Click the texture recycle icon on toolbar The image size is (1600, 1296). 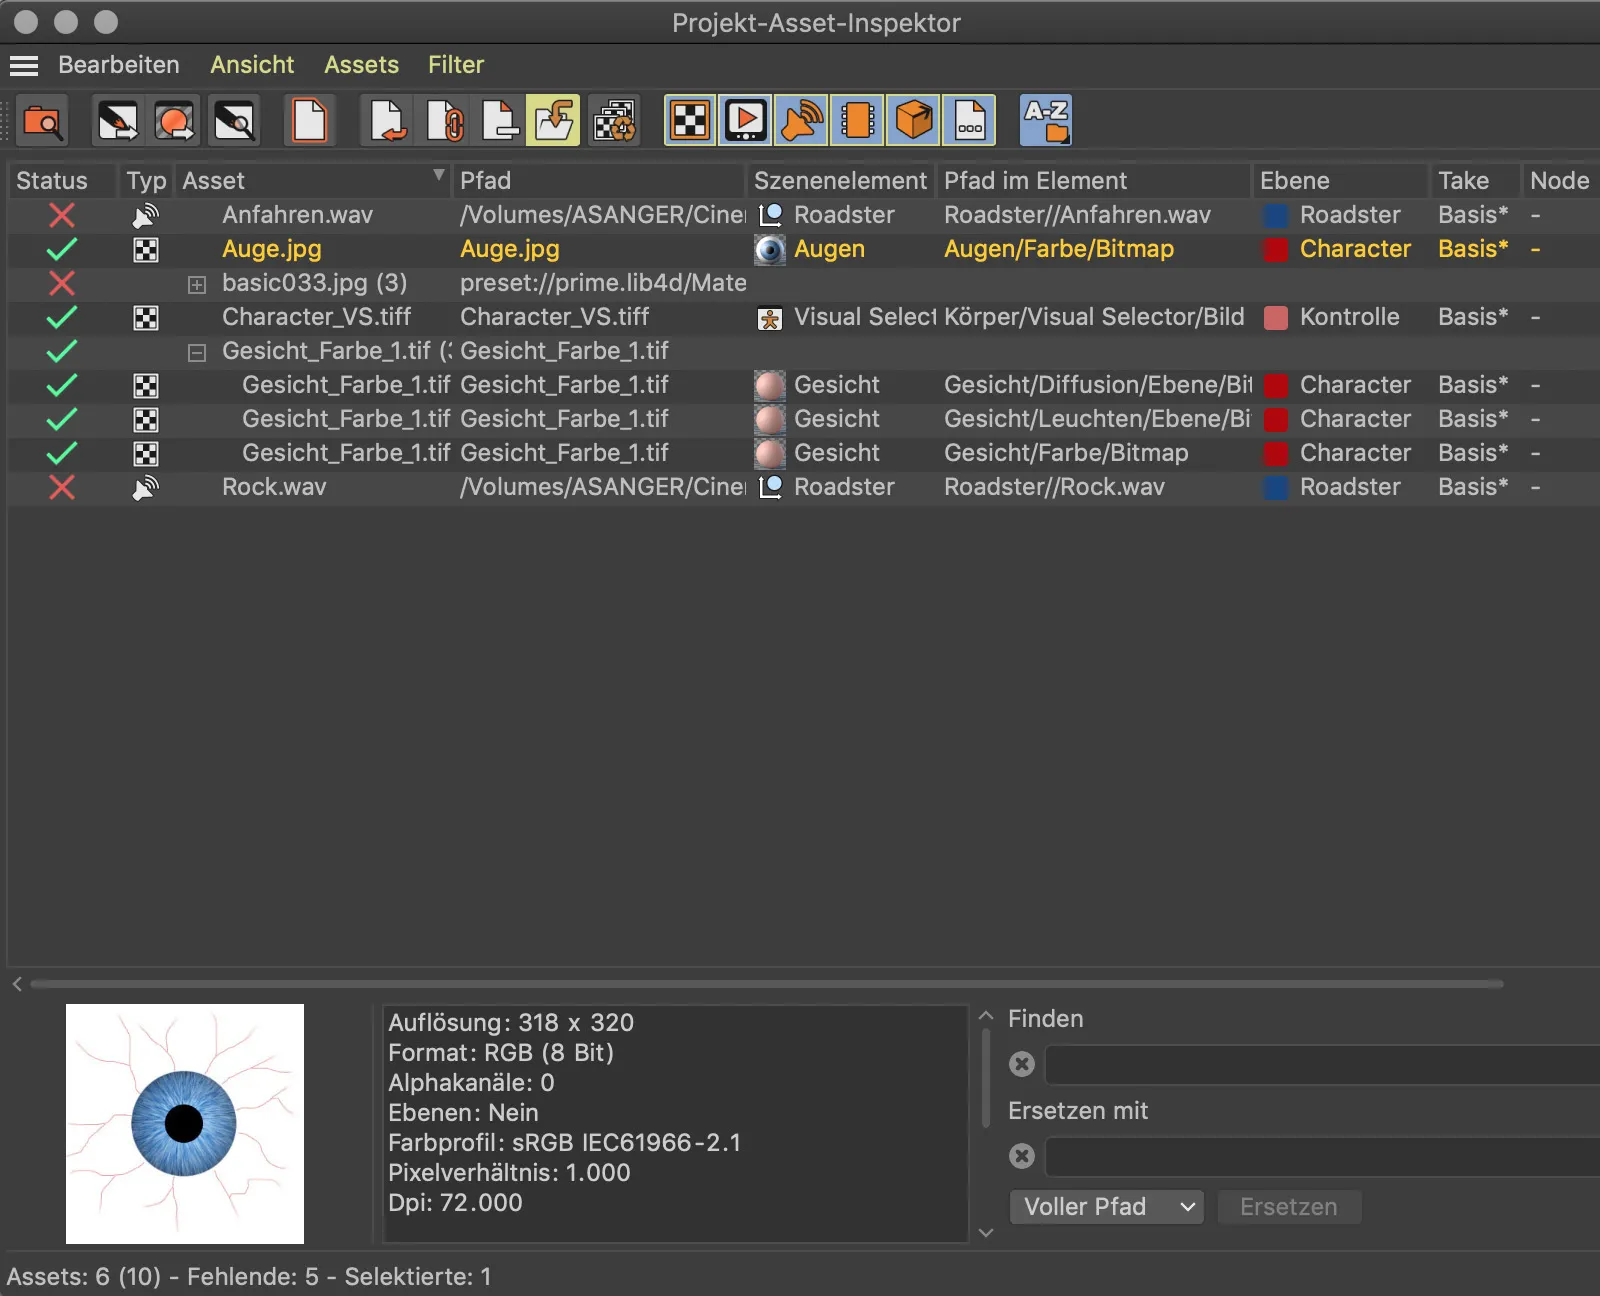tap(615, 120)
